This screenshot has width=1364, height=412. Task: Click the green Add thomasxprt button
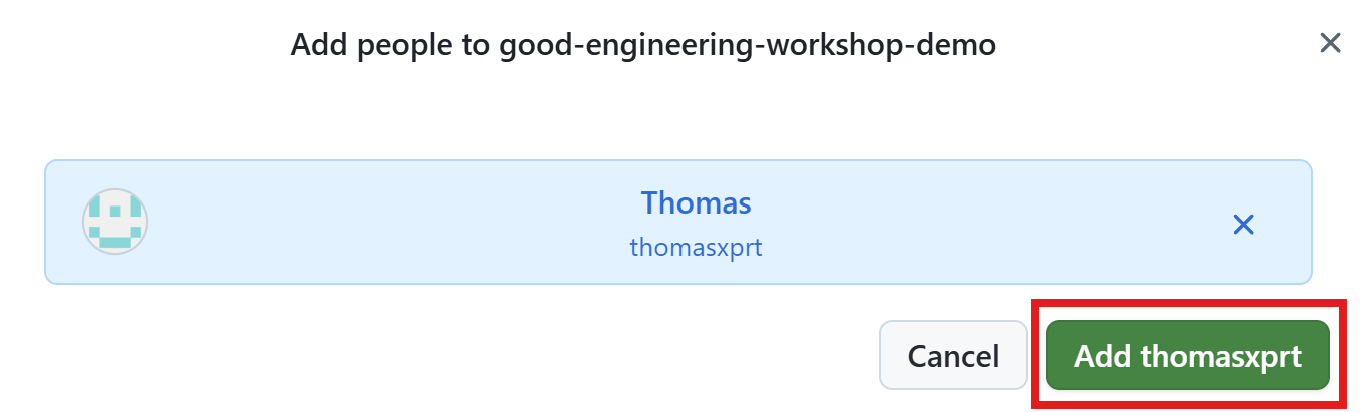pyautogui.click(x=1187, y=356)
